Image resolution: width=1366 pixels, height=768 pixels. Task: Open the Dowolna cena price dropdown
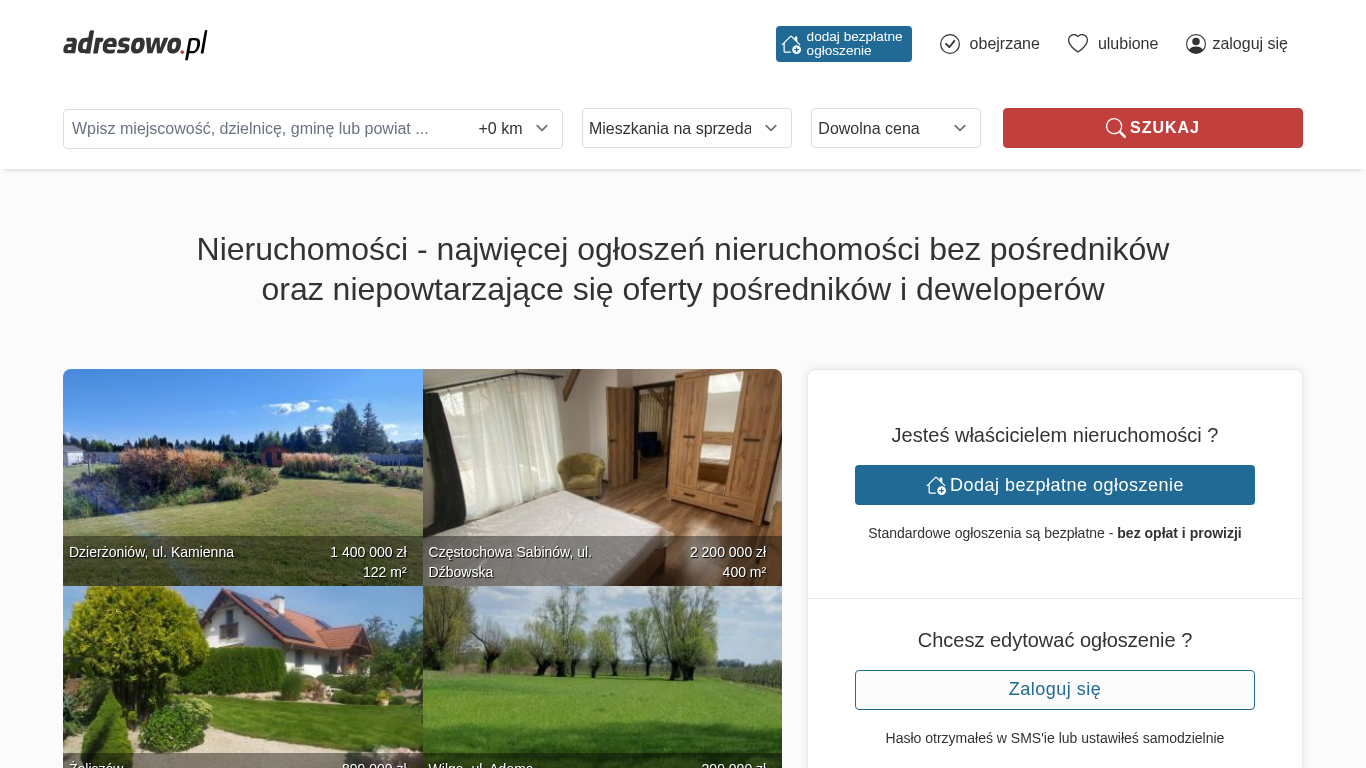[x=895, y=128]
